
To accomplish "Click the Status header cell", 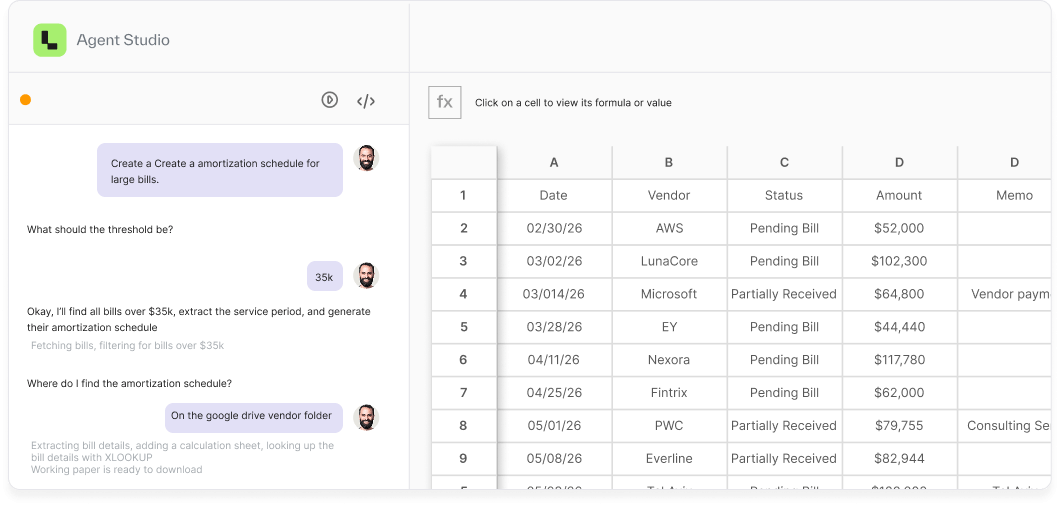I will tap(784, 196).
